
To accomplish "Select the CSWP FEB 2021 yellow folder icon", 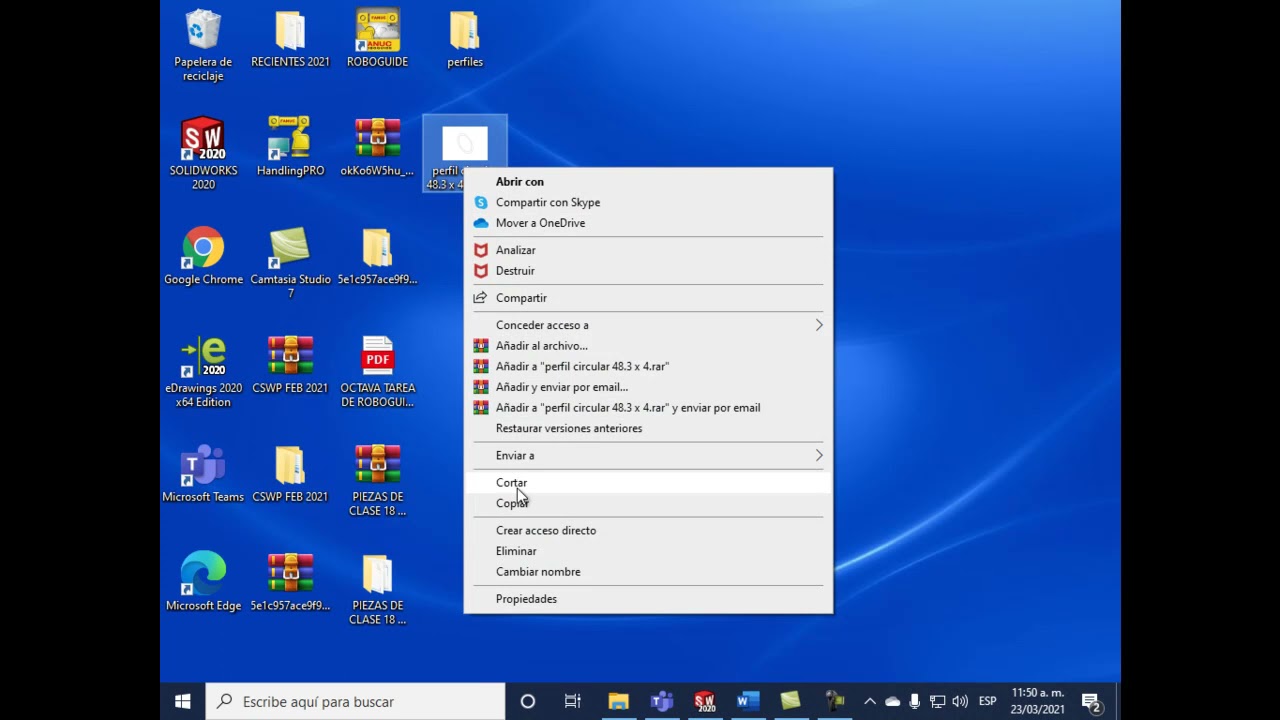I will click(x=290, y=474).
